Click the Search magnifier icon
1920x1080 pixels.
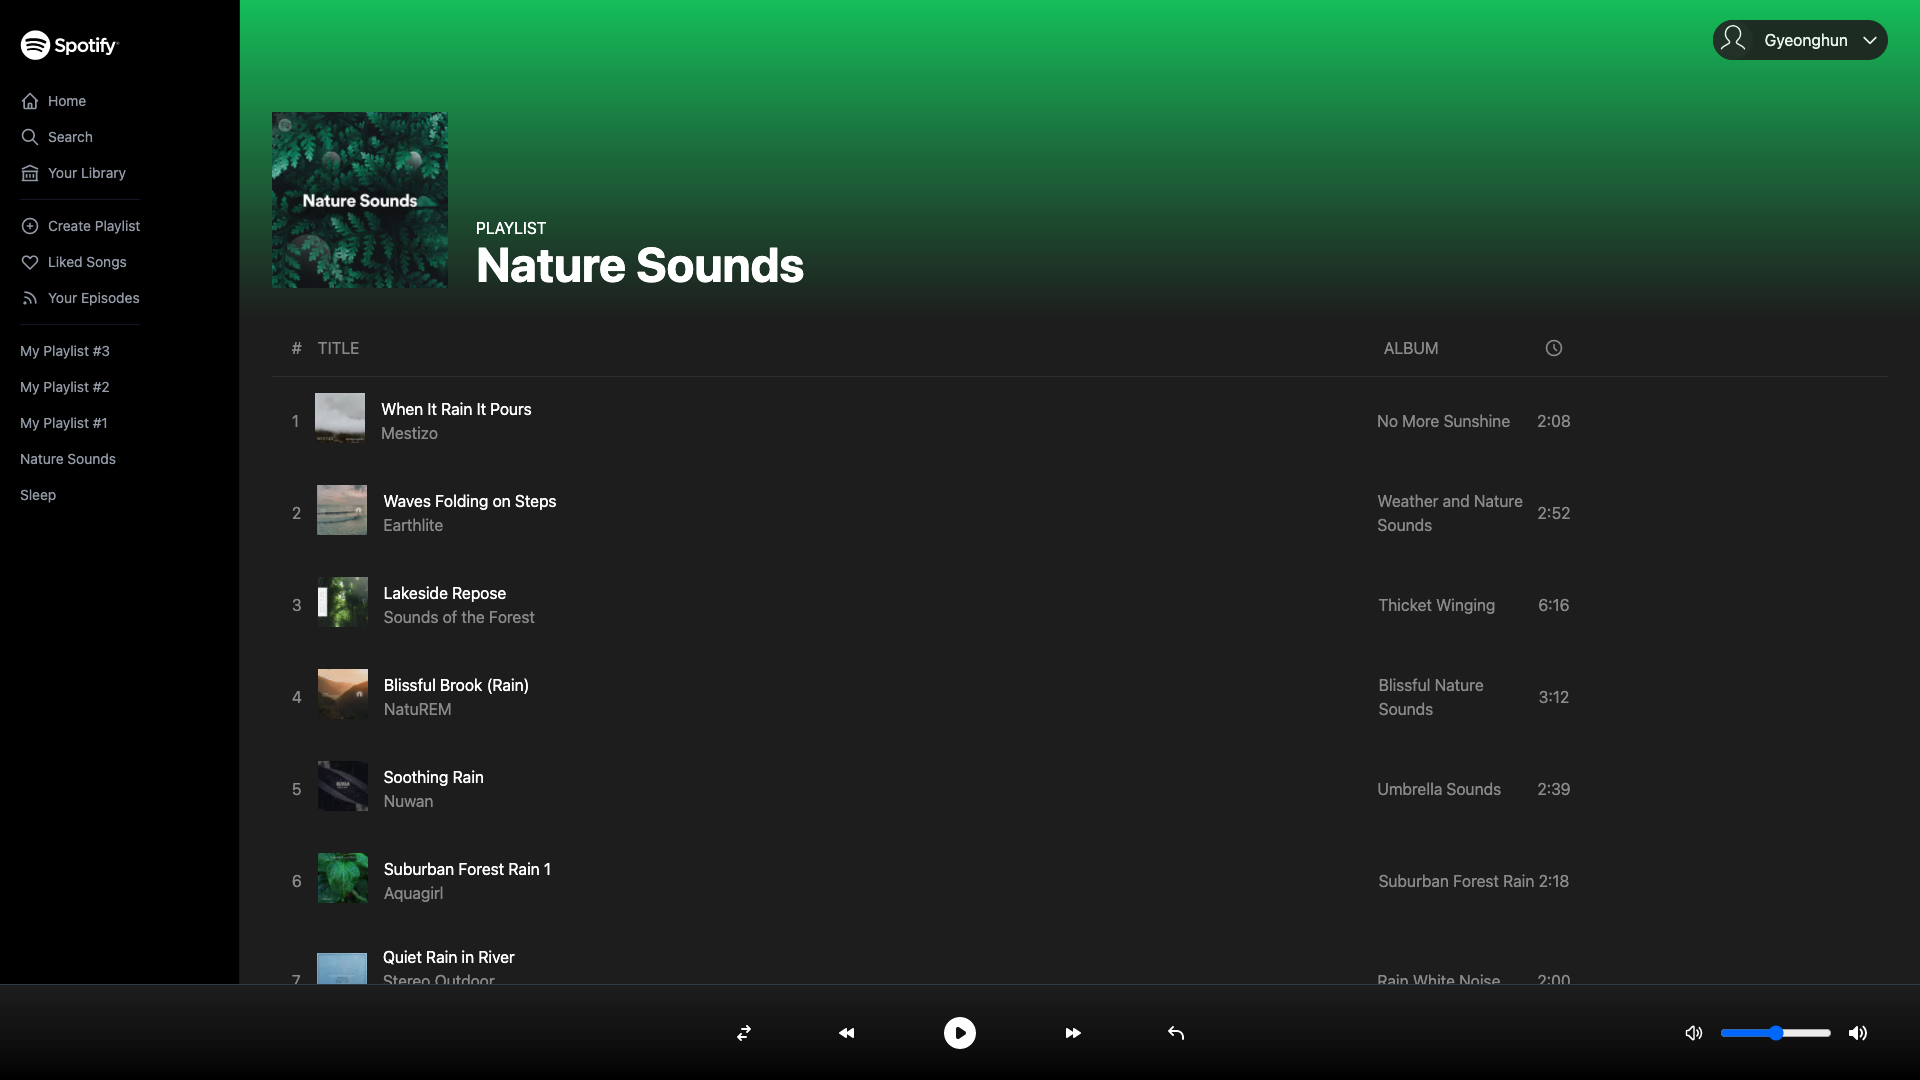tap(30, 137)
